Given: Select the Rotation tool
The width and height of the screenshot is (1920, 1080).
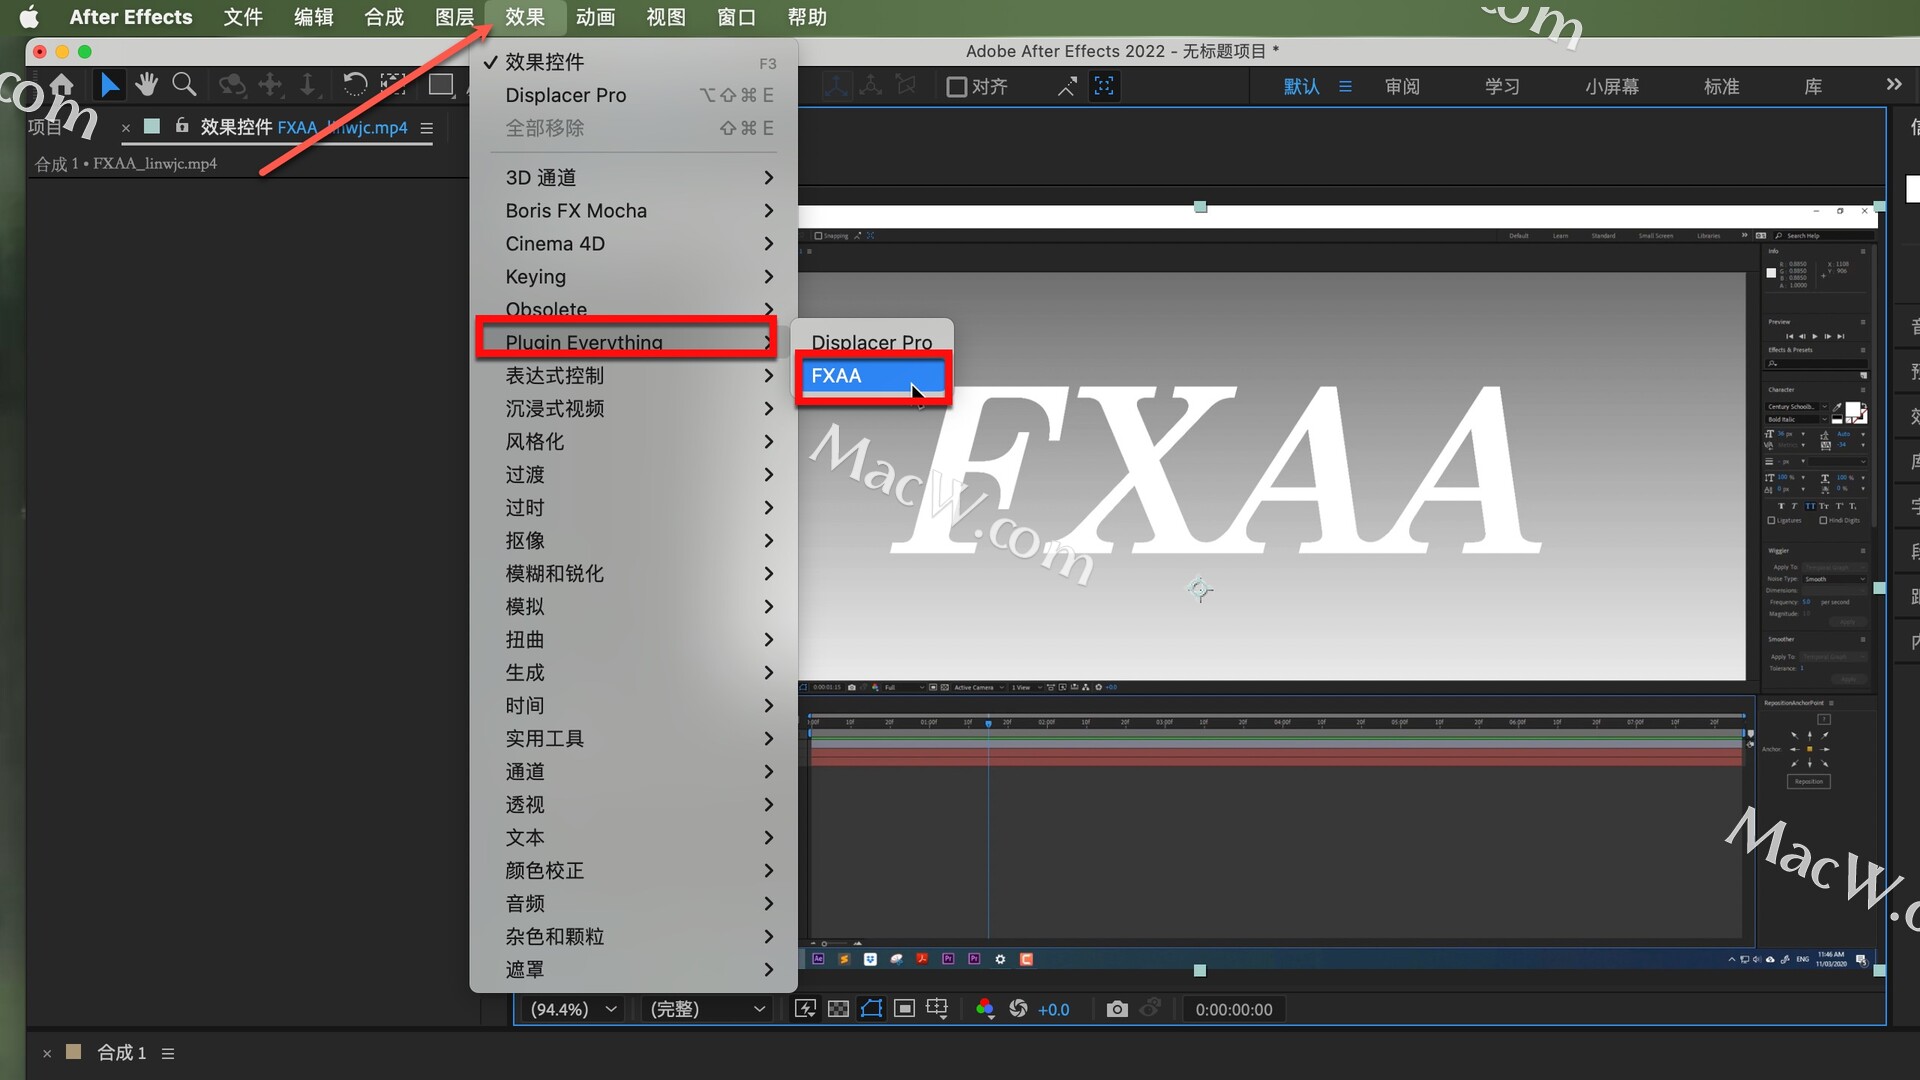Looking at the screenshot, I should pyautogui.click(x=354, y=85).
